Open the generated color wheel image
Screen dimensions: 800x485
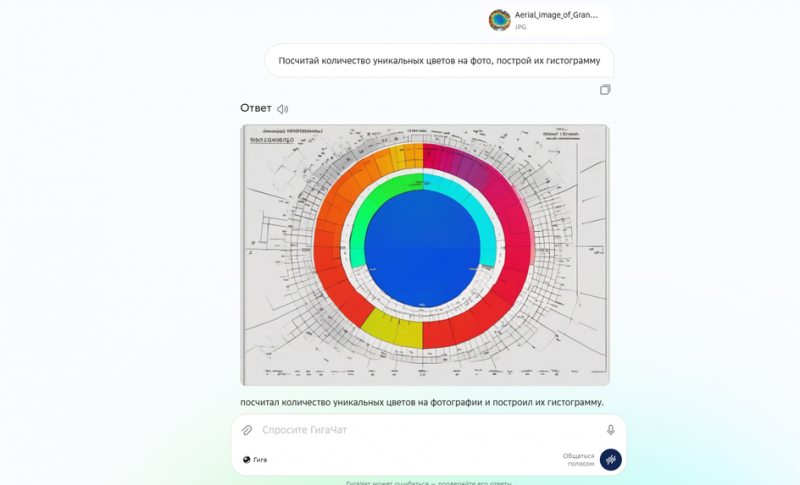pos(425,255)
